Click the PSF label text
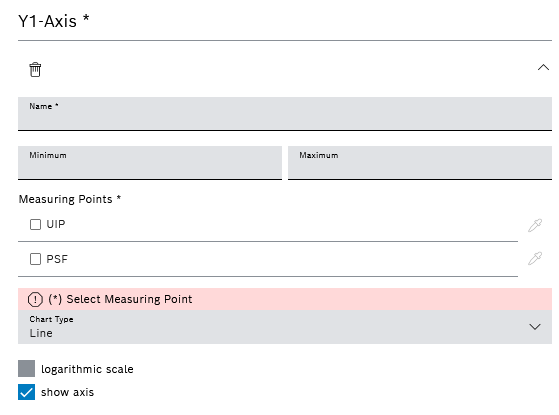 pos(57,259)
